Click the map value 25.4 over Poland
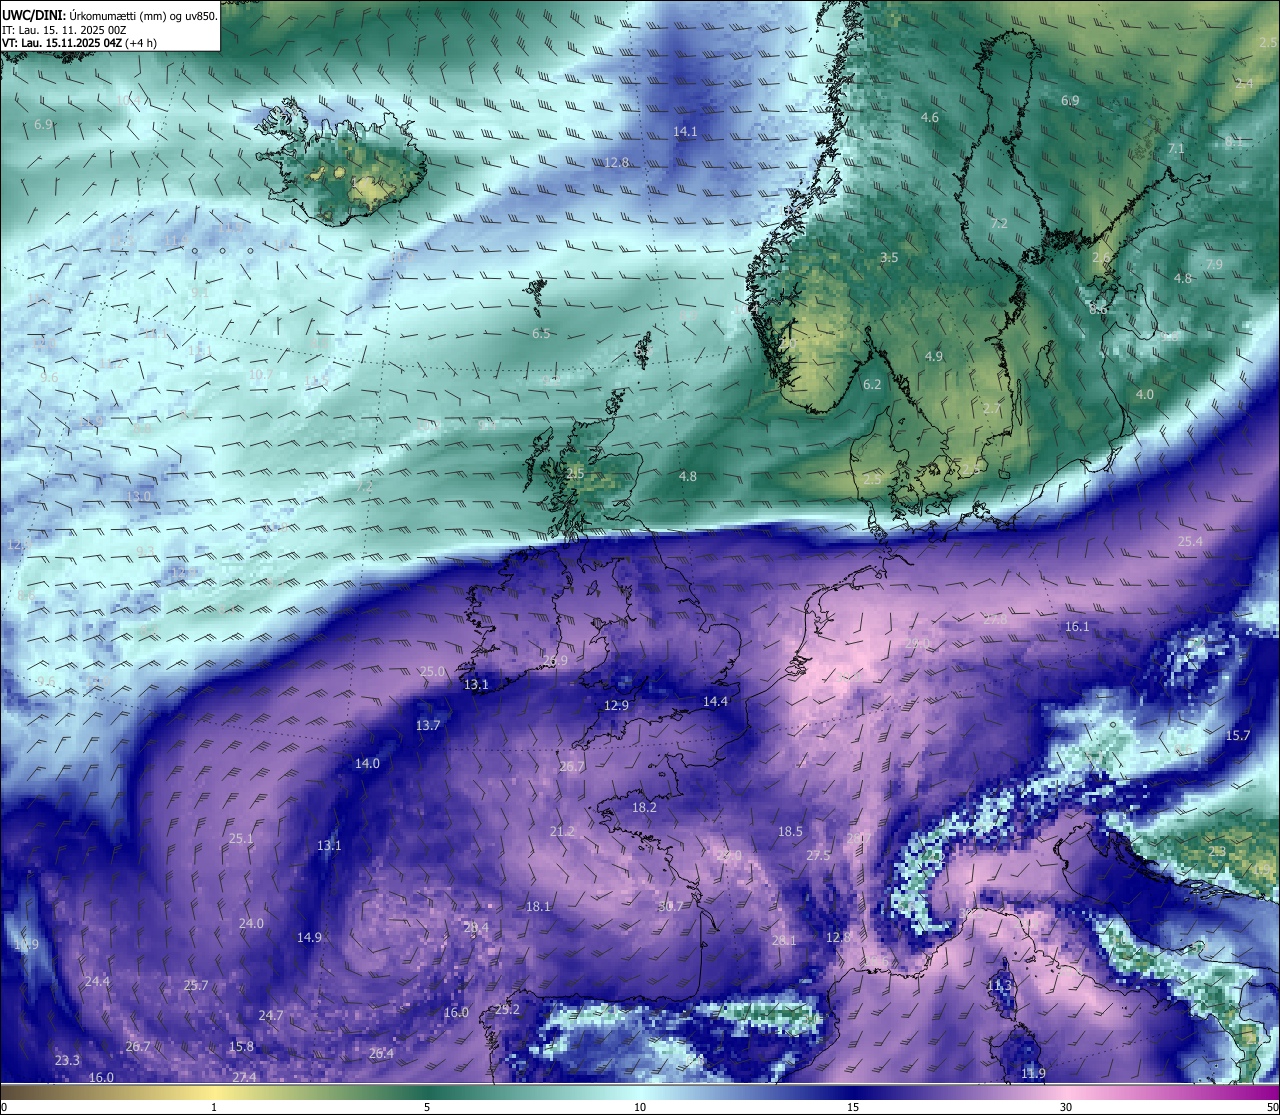1280x1115 pixels. click(x=1190, y=542)
